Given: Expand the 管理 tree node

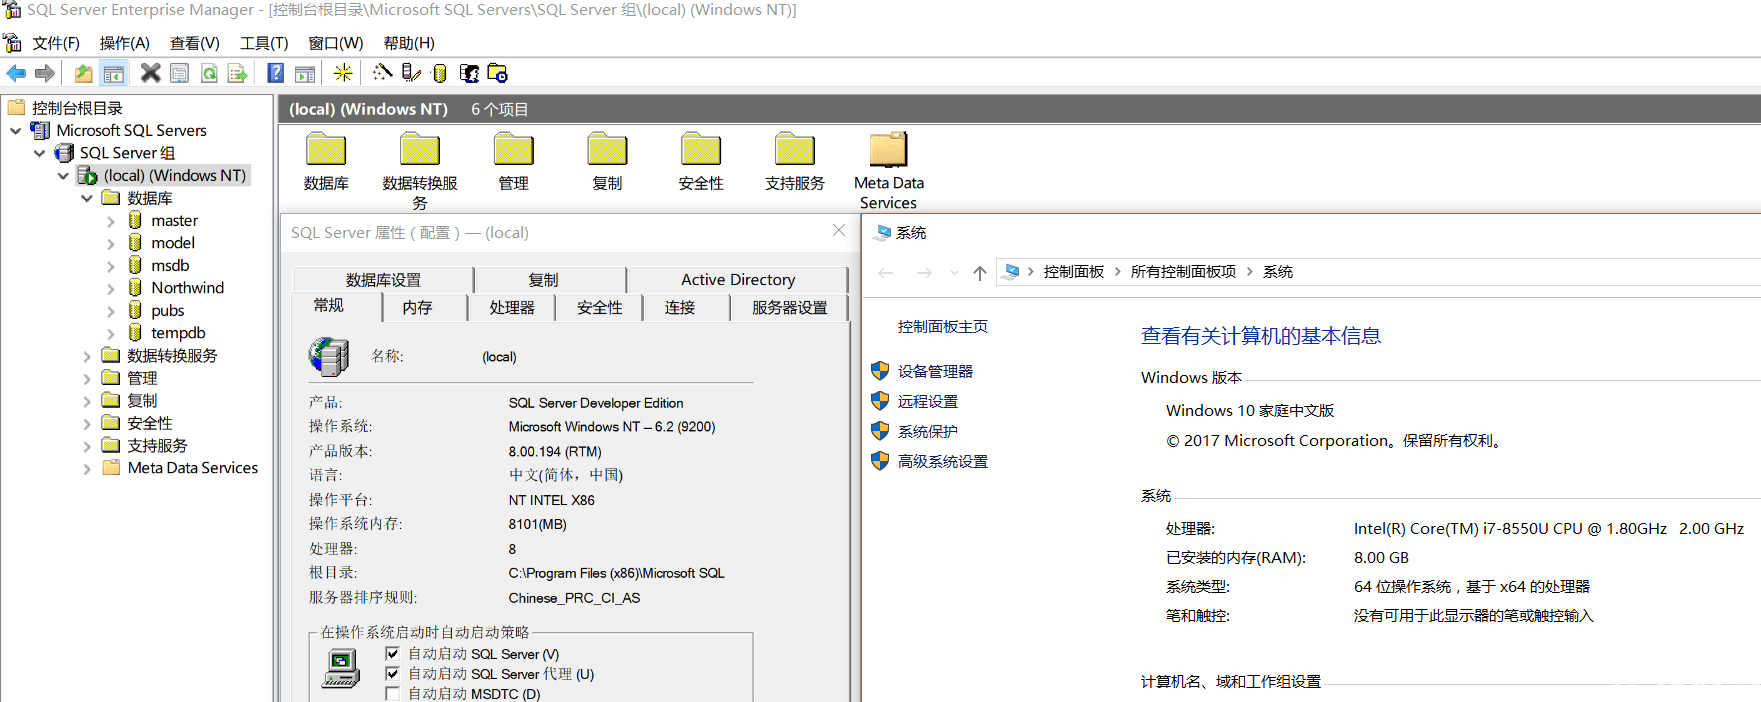Looking at the screenshot, I should click(87, 378).
